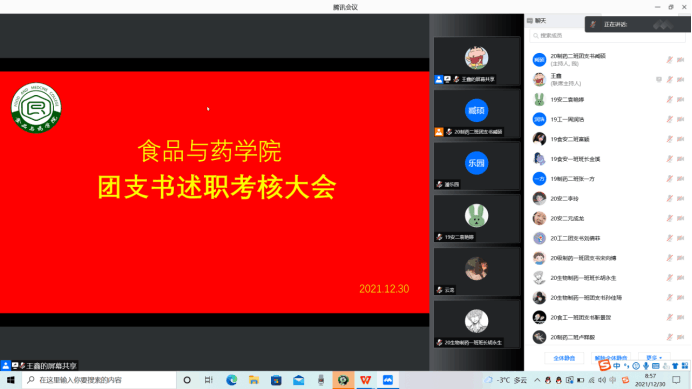Screen dimensions: 692x389
Task: Select the 臧硕 participant video tile
Action: point(477,114)
